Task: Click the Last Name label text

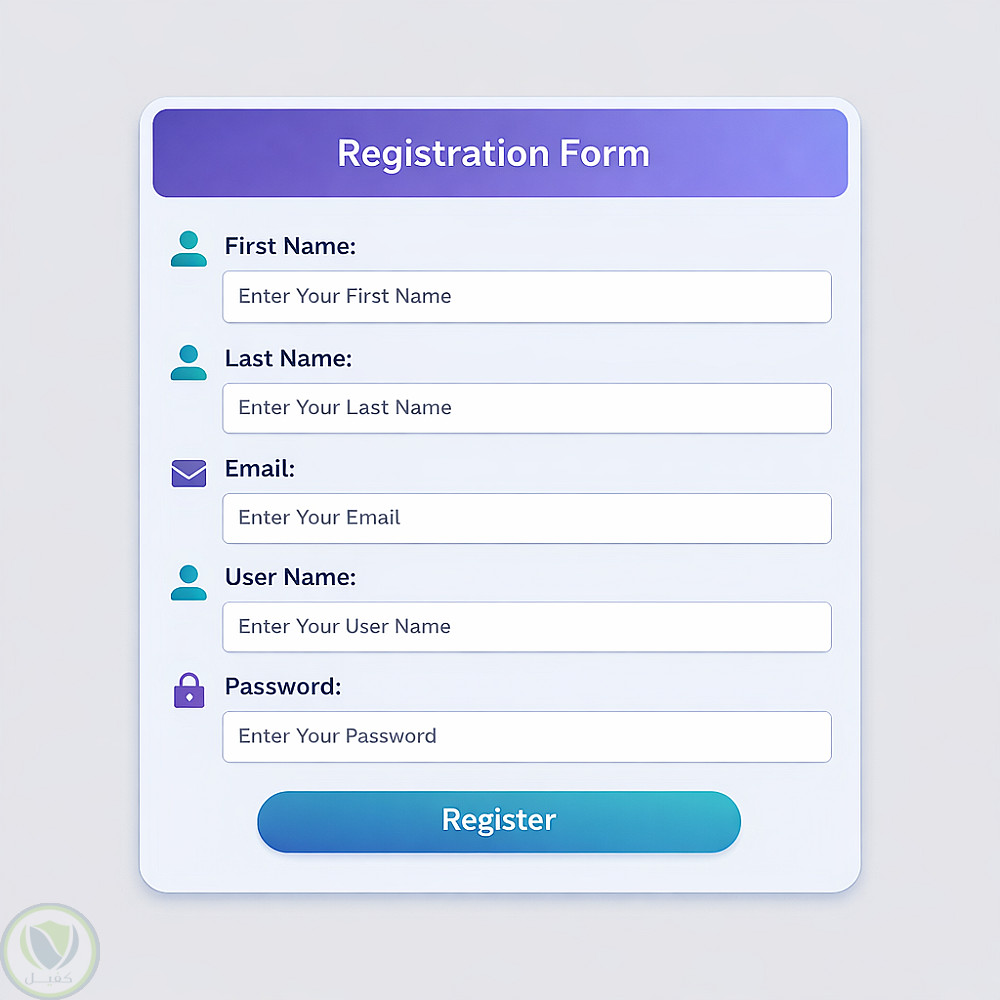Action: (x=288, y=358)
